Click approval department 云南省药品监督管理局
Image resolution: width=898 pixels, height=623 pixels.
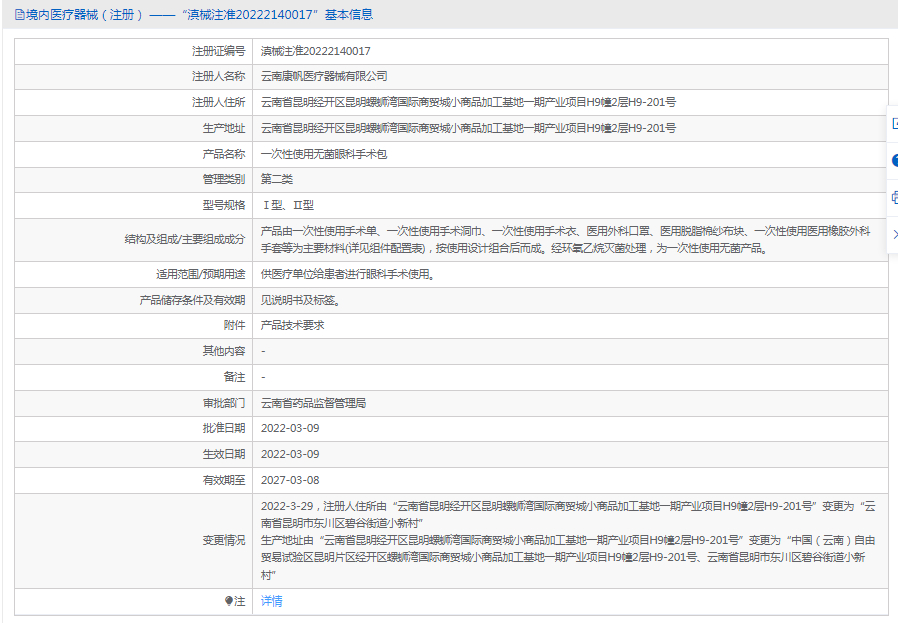point(313,403)
